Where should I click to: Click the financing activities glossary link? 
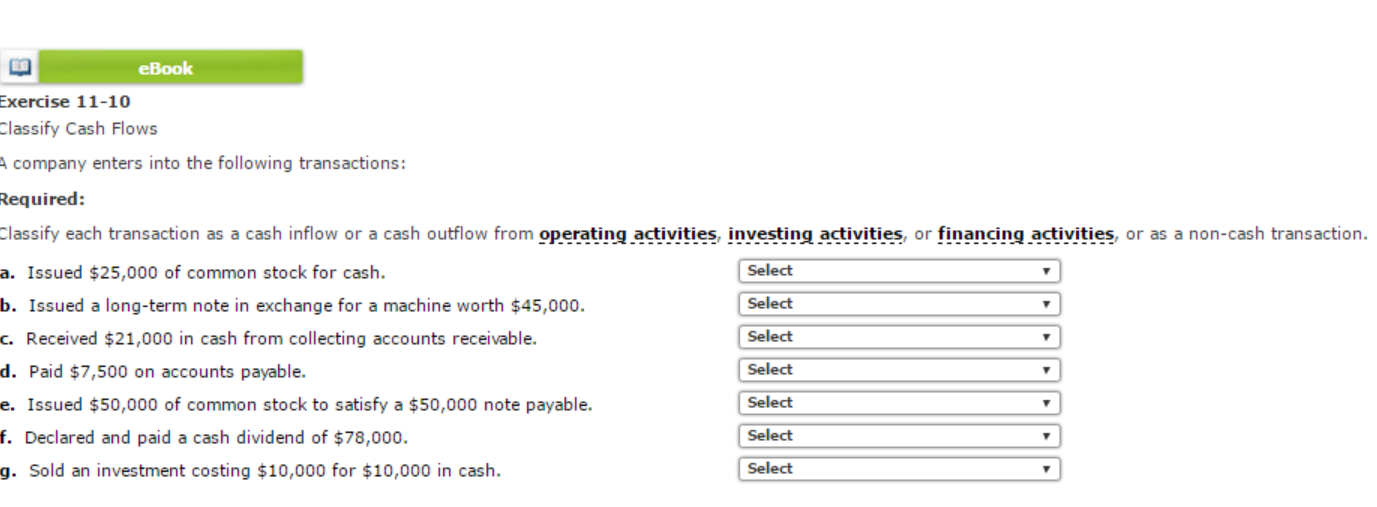pyautogui.click(x=1026, y=234)
